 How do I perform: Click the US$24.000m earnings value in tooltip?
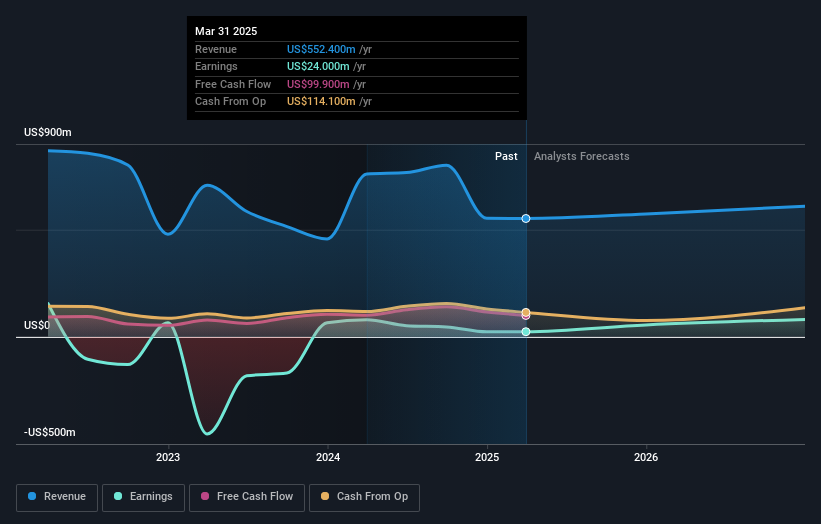coord(318,66)
